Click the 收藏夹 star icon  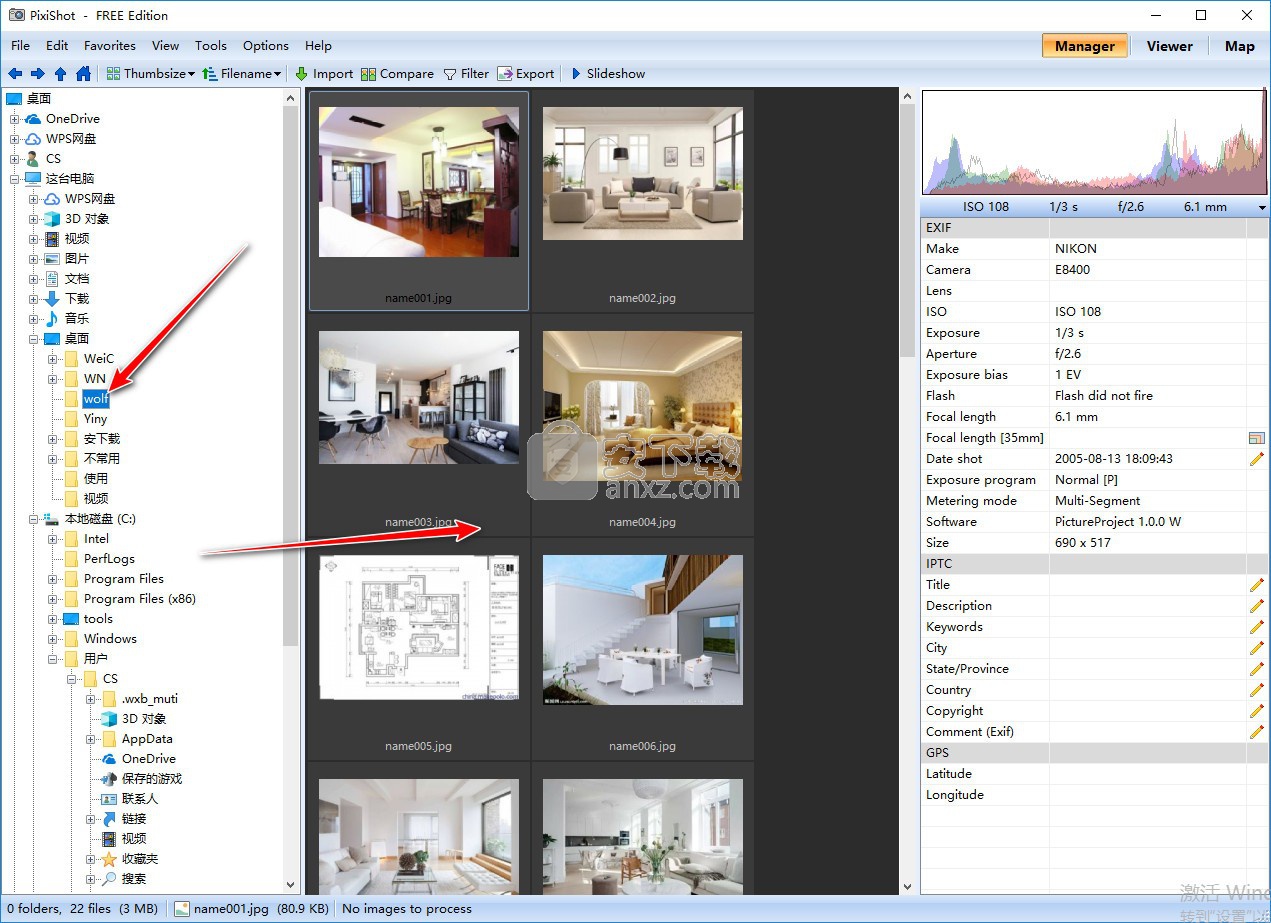(110, 859)
